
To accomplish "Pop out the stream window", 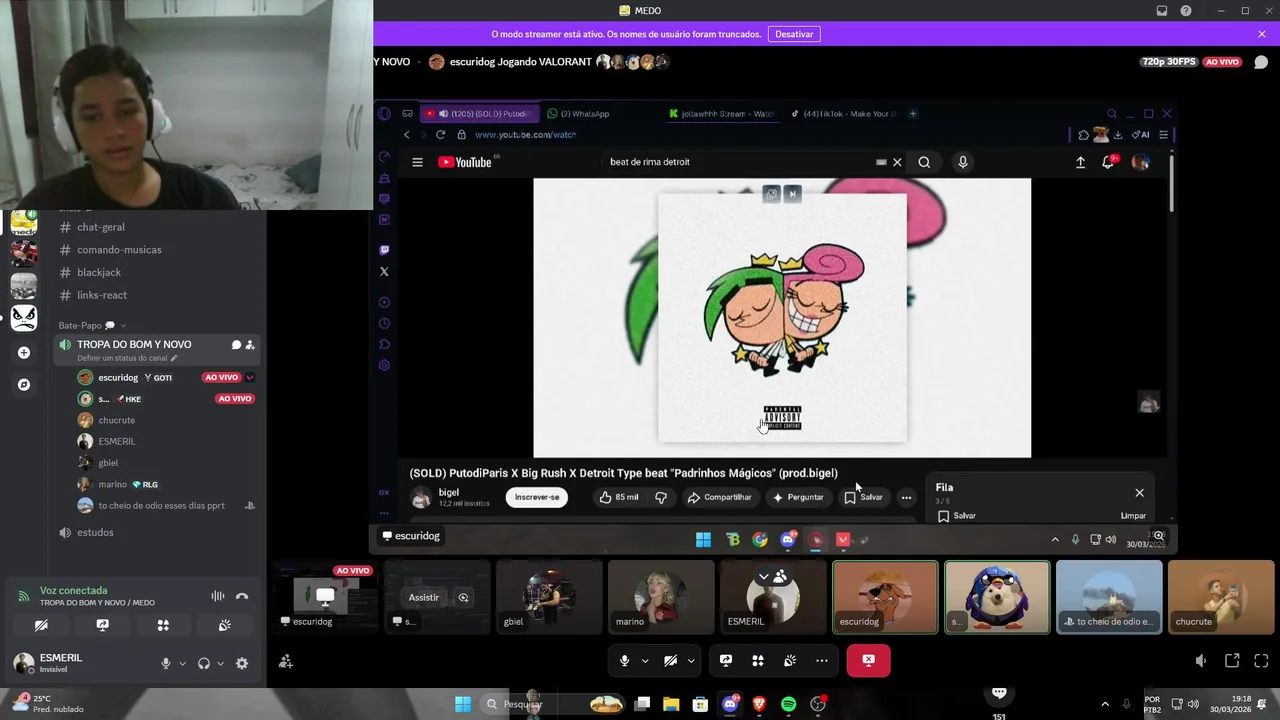I will coord(1232,661).
